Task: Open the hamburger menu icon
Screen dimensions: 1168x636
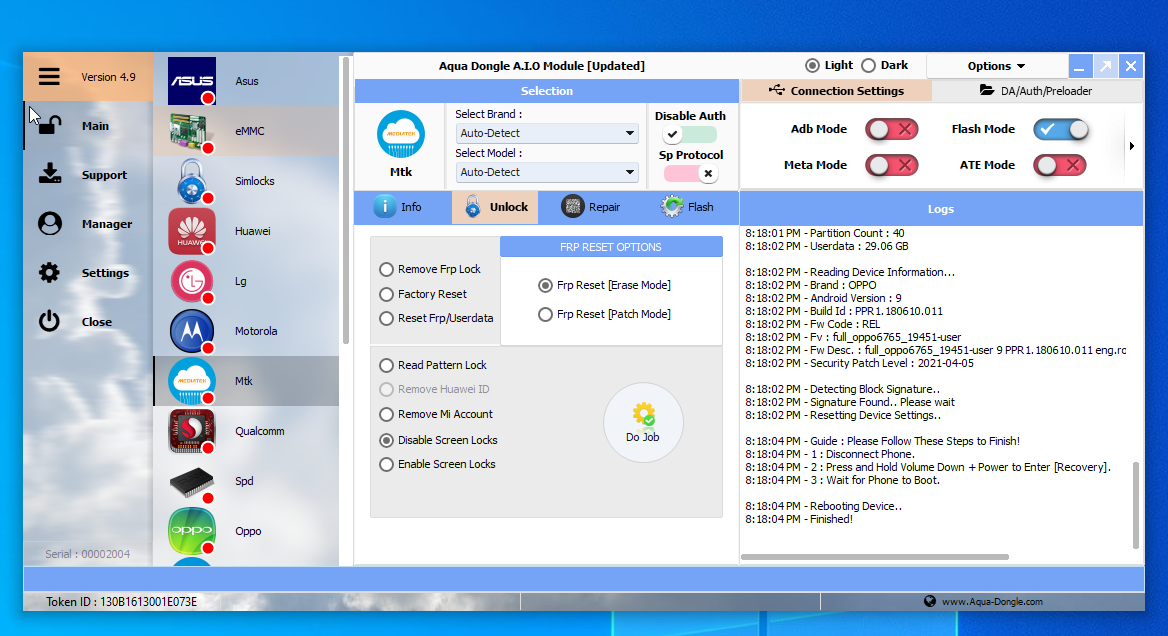Action: [49, 77]
